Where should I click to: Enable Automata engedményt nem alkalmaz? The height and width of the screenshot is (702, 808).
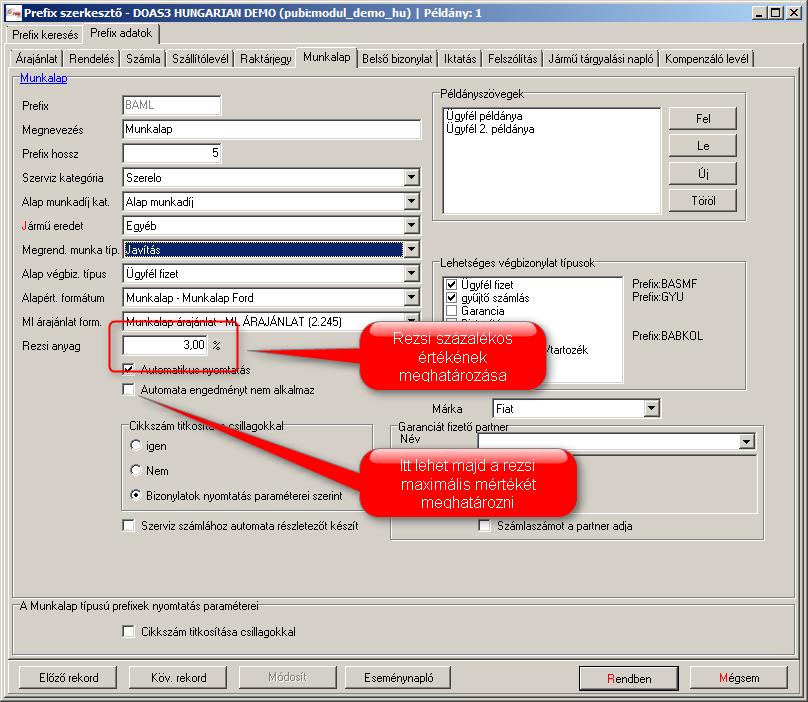128,389
